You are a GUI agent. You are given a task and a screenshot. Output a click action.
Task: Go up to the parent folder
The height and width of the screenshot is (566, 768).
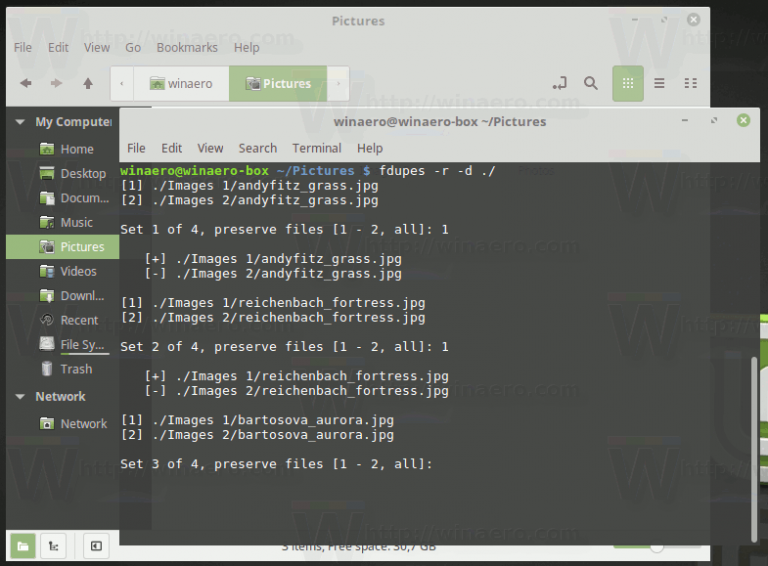pos(88,84)
